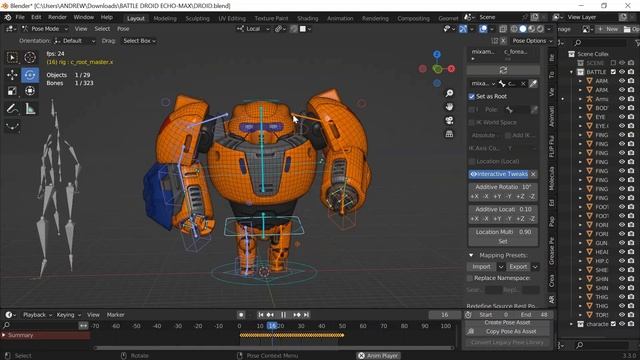The height and width of the screenshot is (360, 640).
Task: Open Local transform orientation dropdown
Action: pyautogui.click(x=253, y=29)
